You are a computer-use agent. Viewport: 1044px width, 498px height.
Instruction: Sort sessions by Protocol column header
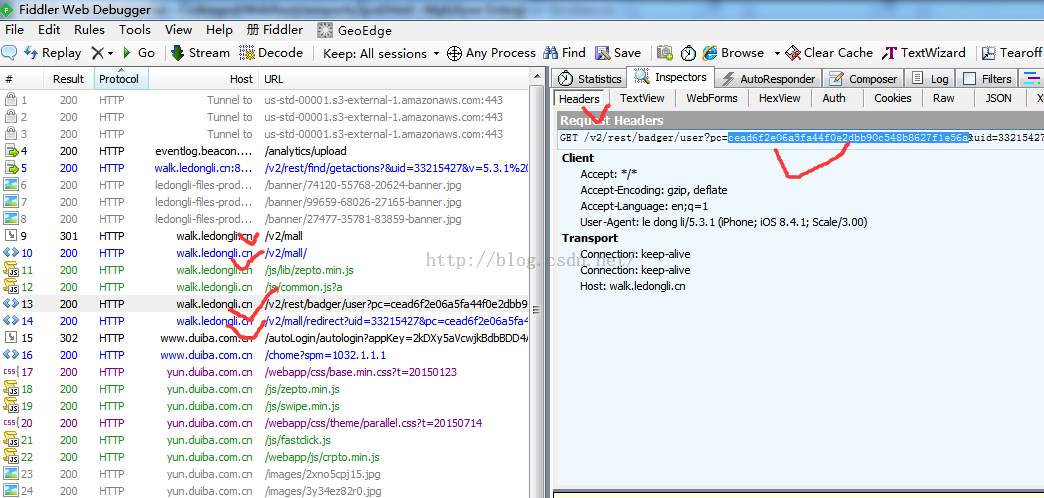pyautogui.click(x=121, y=79)
